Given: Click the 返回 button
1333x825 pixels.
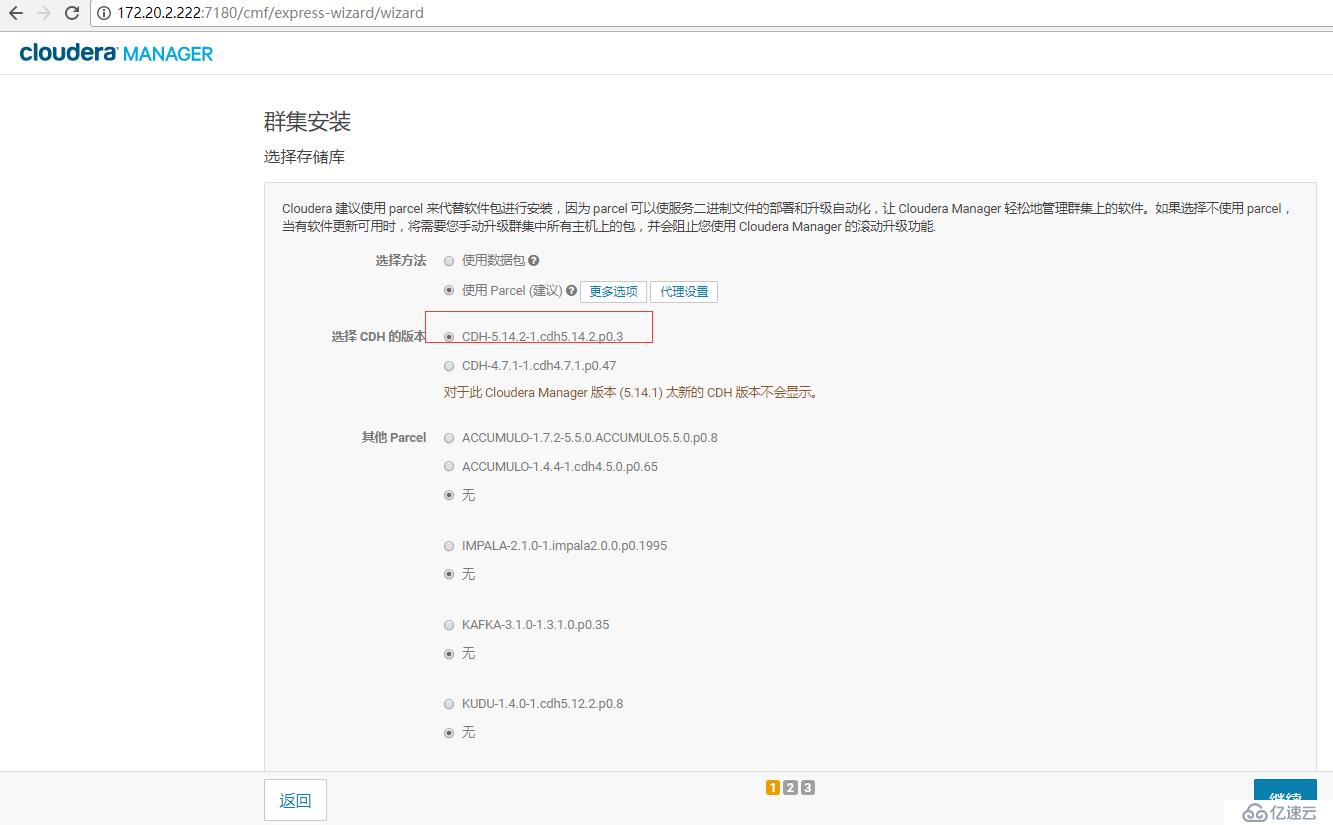Looking at the screenshot, I should pyautogui.click(x=295, y=800).
